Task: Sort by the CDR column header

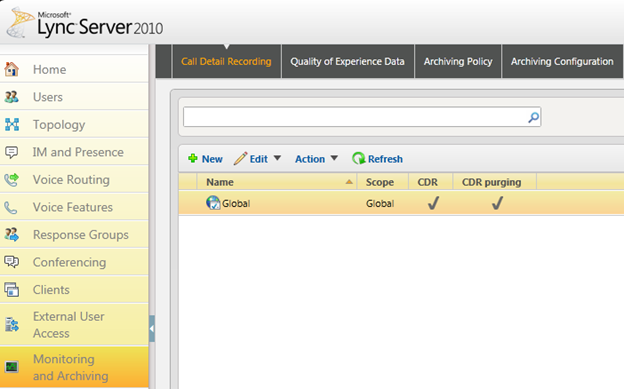Action: click(431, 182)
